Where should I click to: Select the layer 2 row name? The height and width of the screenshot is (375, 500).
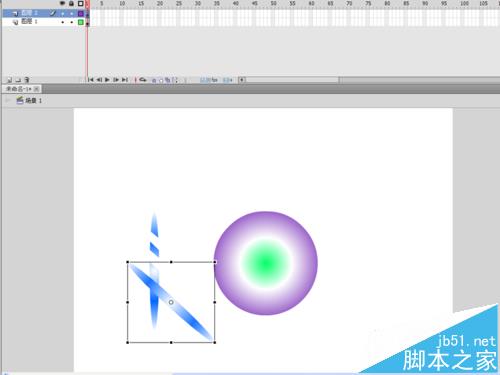[30, 13]
